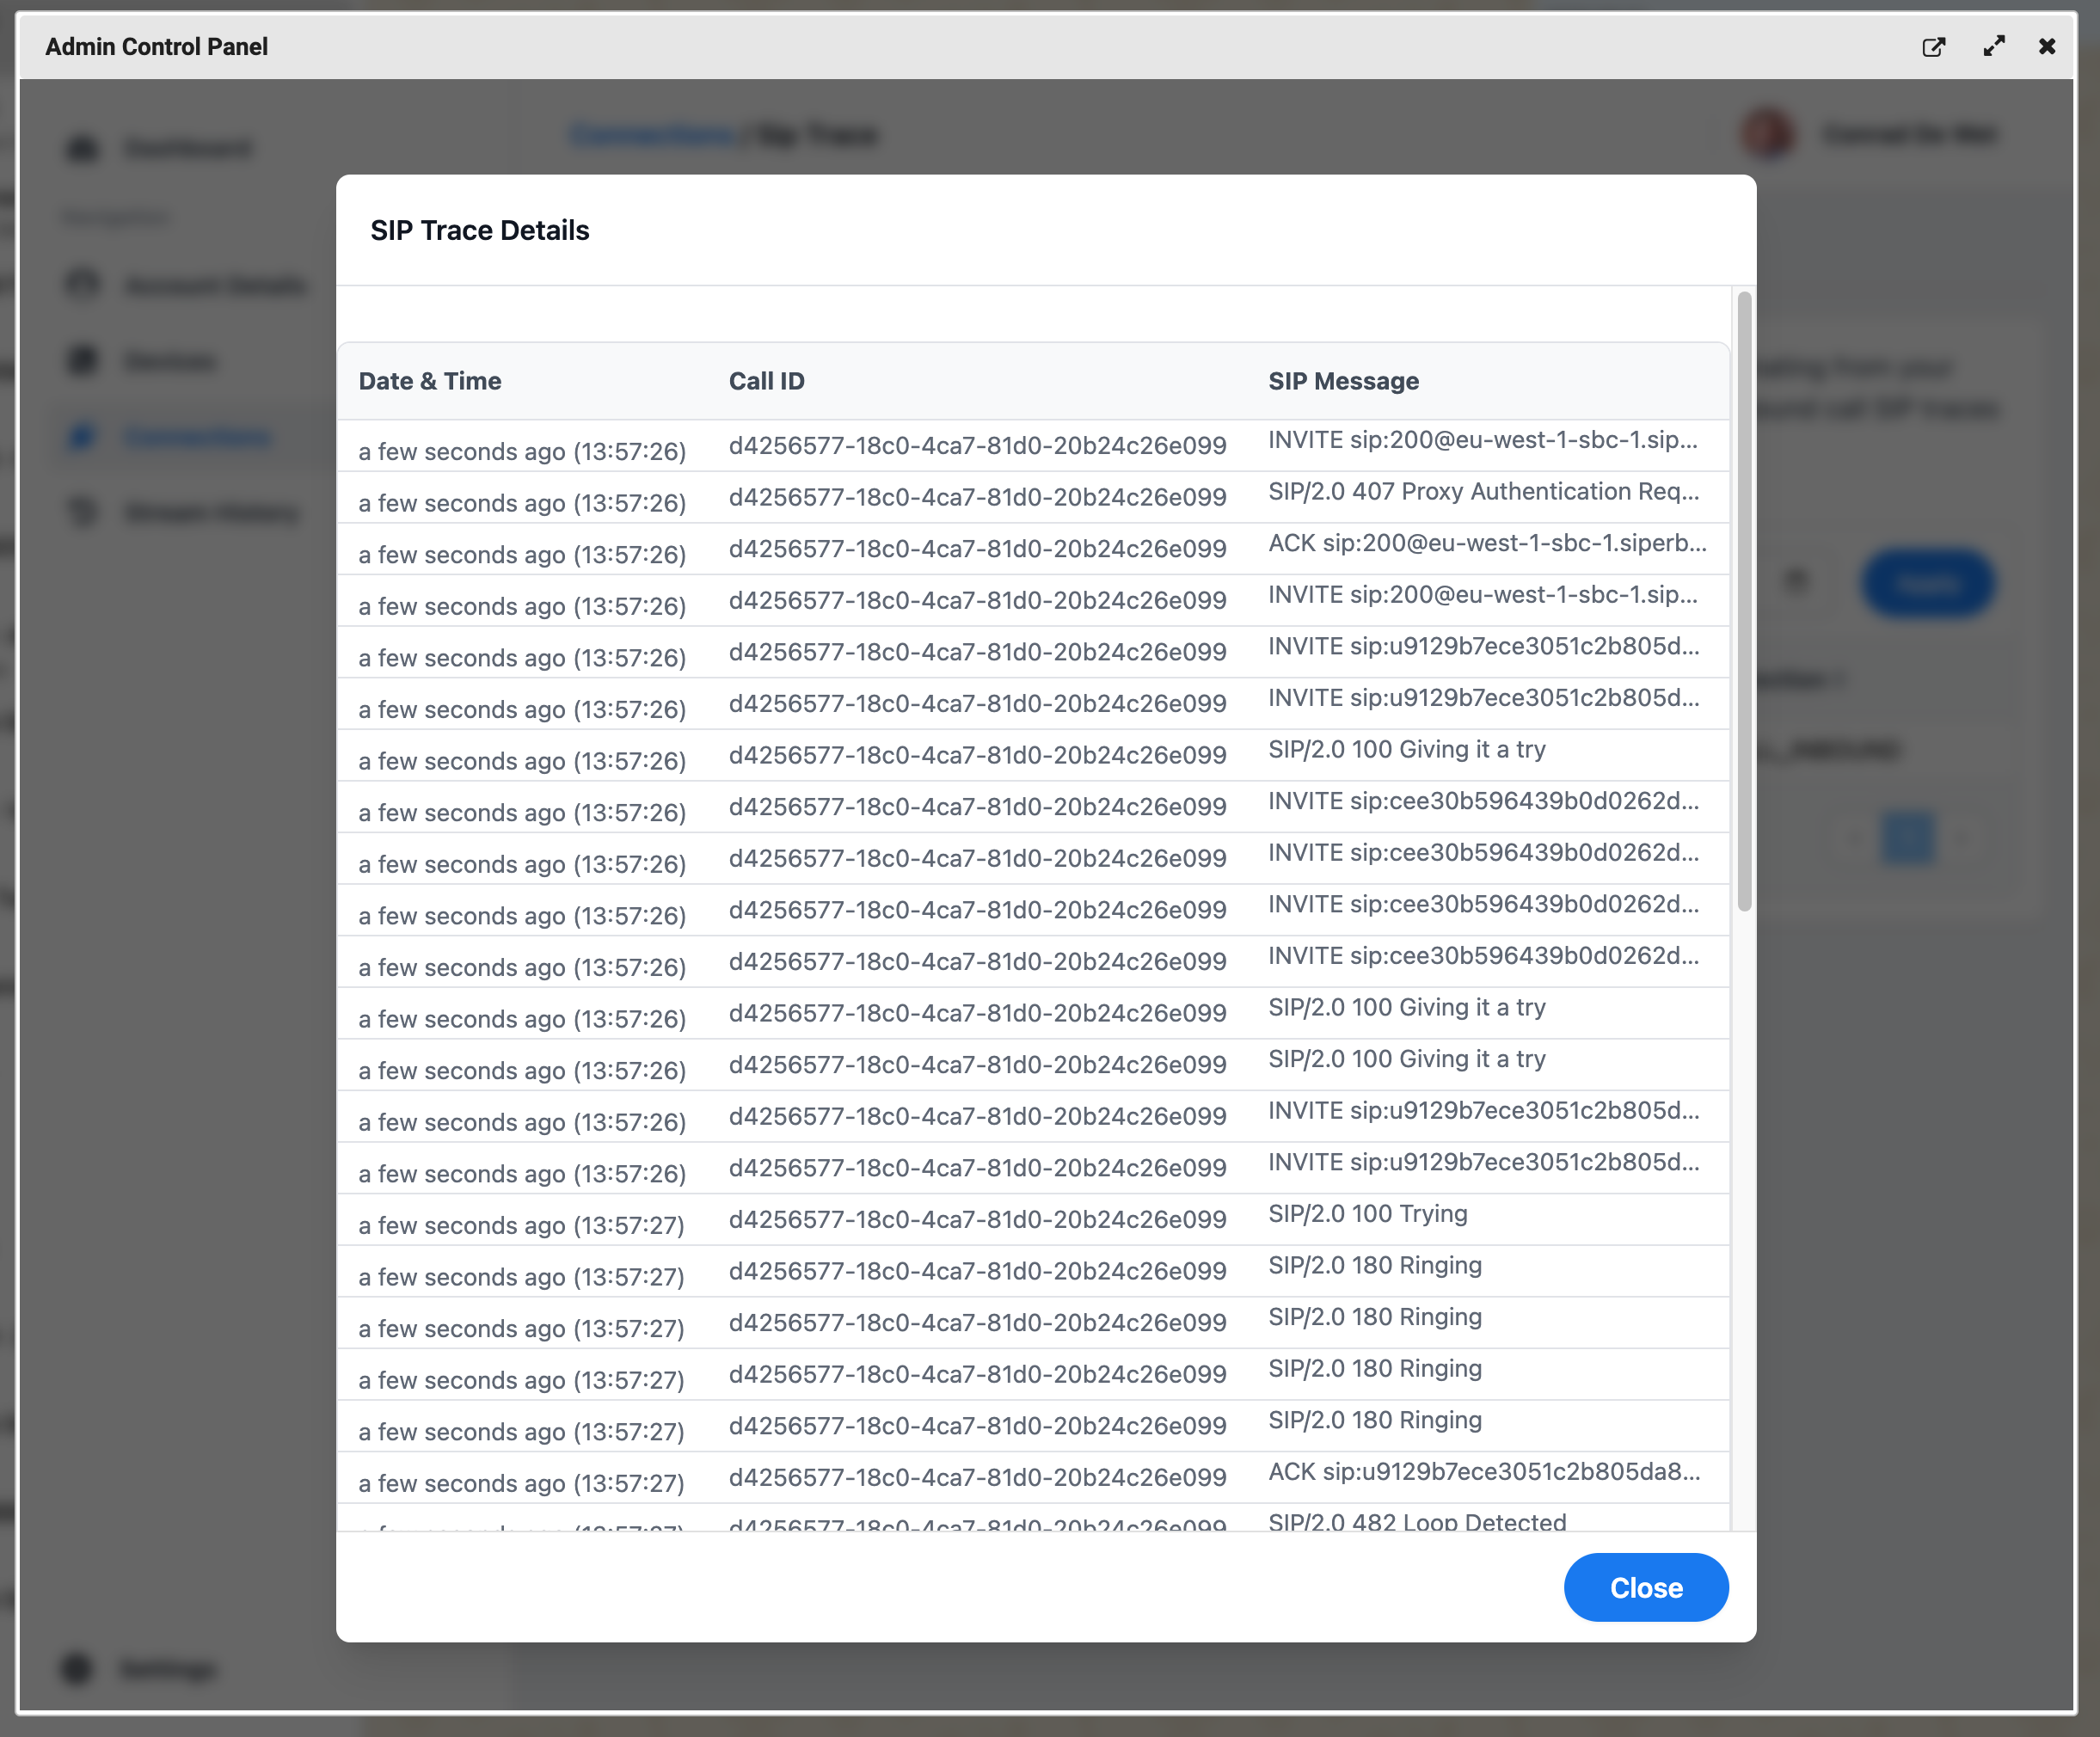Click the Devices sidebar icon
Viewport: 2100px width, 1737px height.
[82, 361]
